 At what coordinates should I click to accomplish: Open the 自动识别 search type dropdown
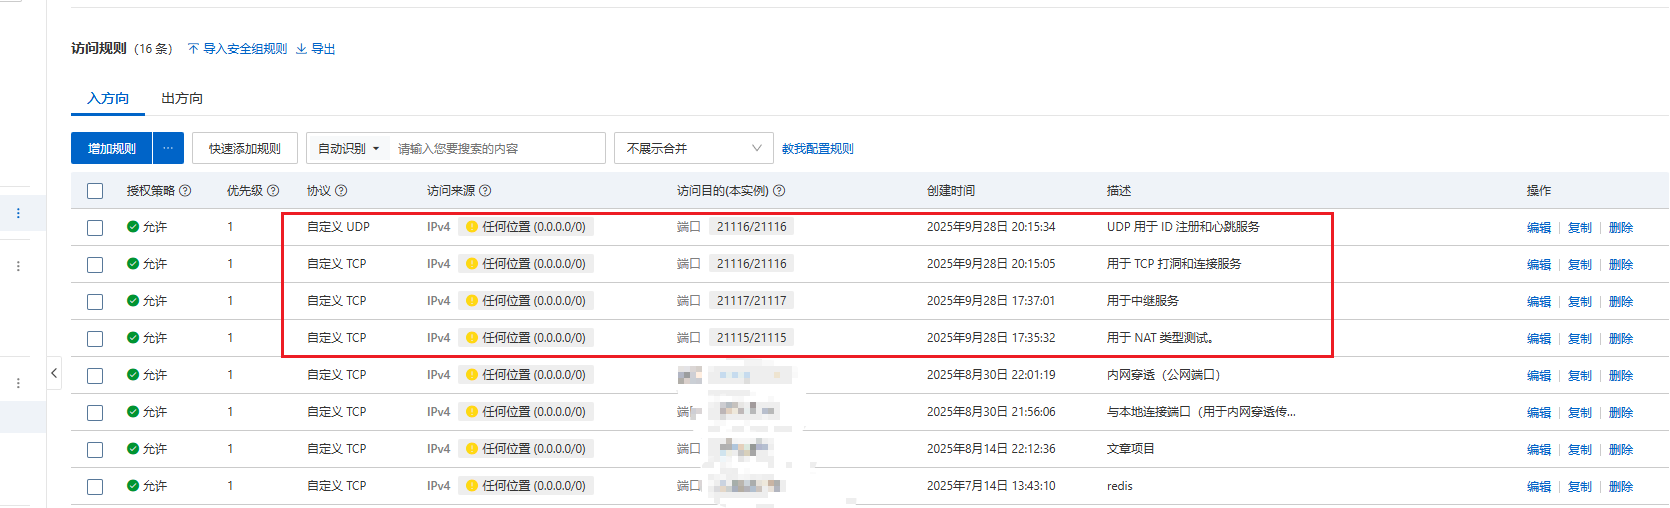point(348,148)
